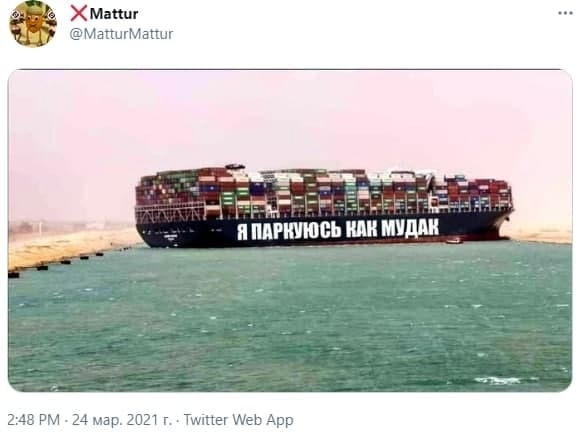The image size is (581, 436).
Task: Click the ship's bow wedged in the bank
Action: pyautogui.click(x=502, y=225)
